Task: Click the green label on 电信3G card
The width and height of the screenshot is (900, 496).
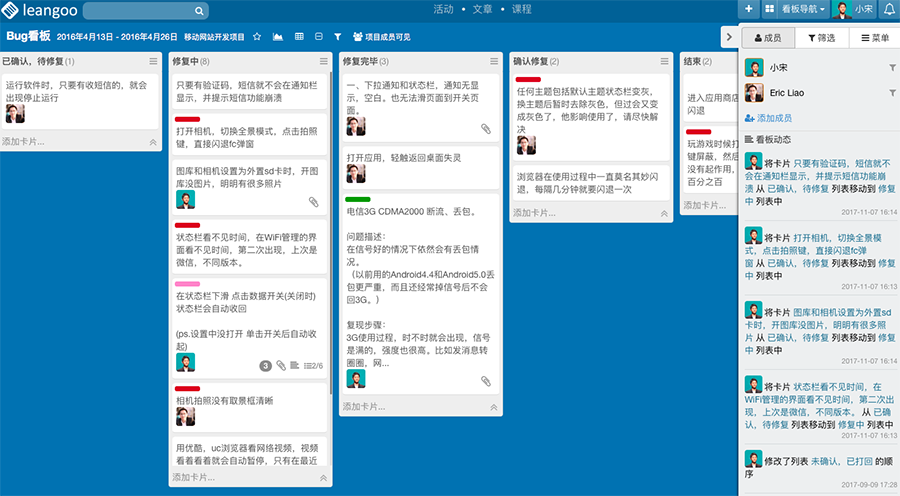Action: pos(358,199)
